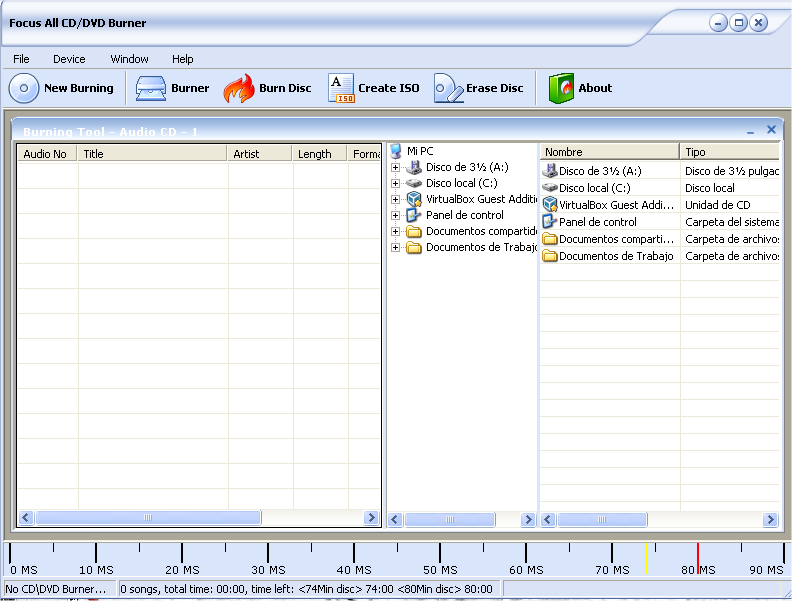Click 'No CD\DVD Burner...' status panel
Viewport: 792px width, 601px height.
click(60, 589)
